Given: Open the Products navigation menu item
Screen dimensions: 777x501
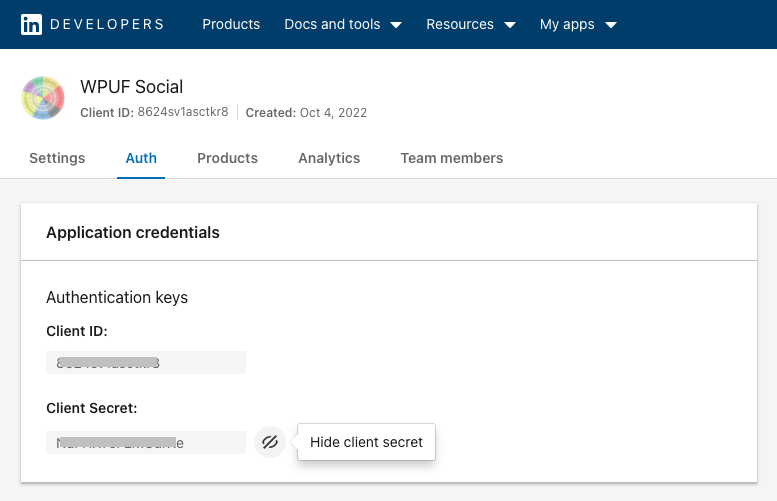Looking at the screenshot, I should point(231,24).
